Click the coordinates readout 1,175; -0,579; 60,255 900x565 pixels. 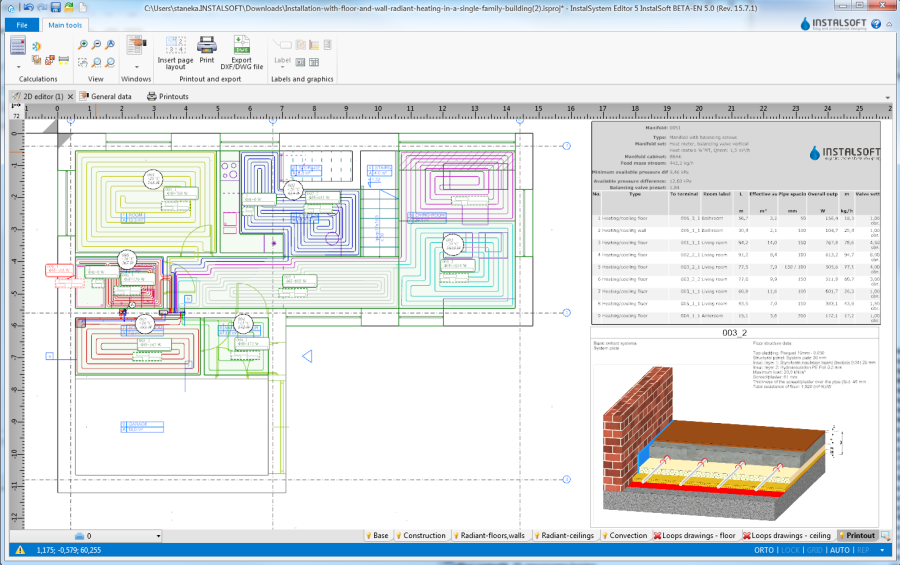tap(69, 550)
